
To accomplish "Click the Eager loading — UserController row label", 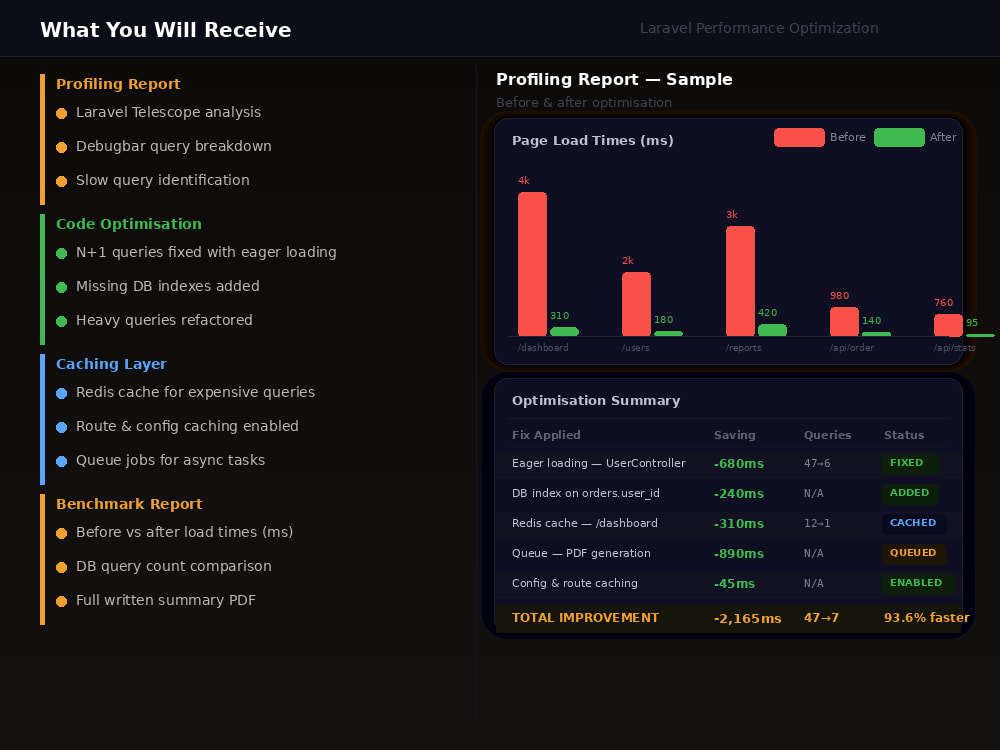I will [x=598, y=463].
